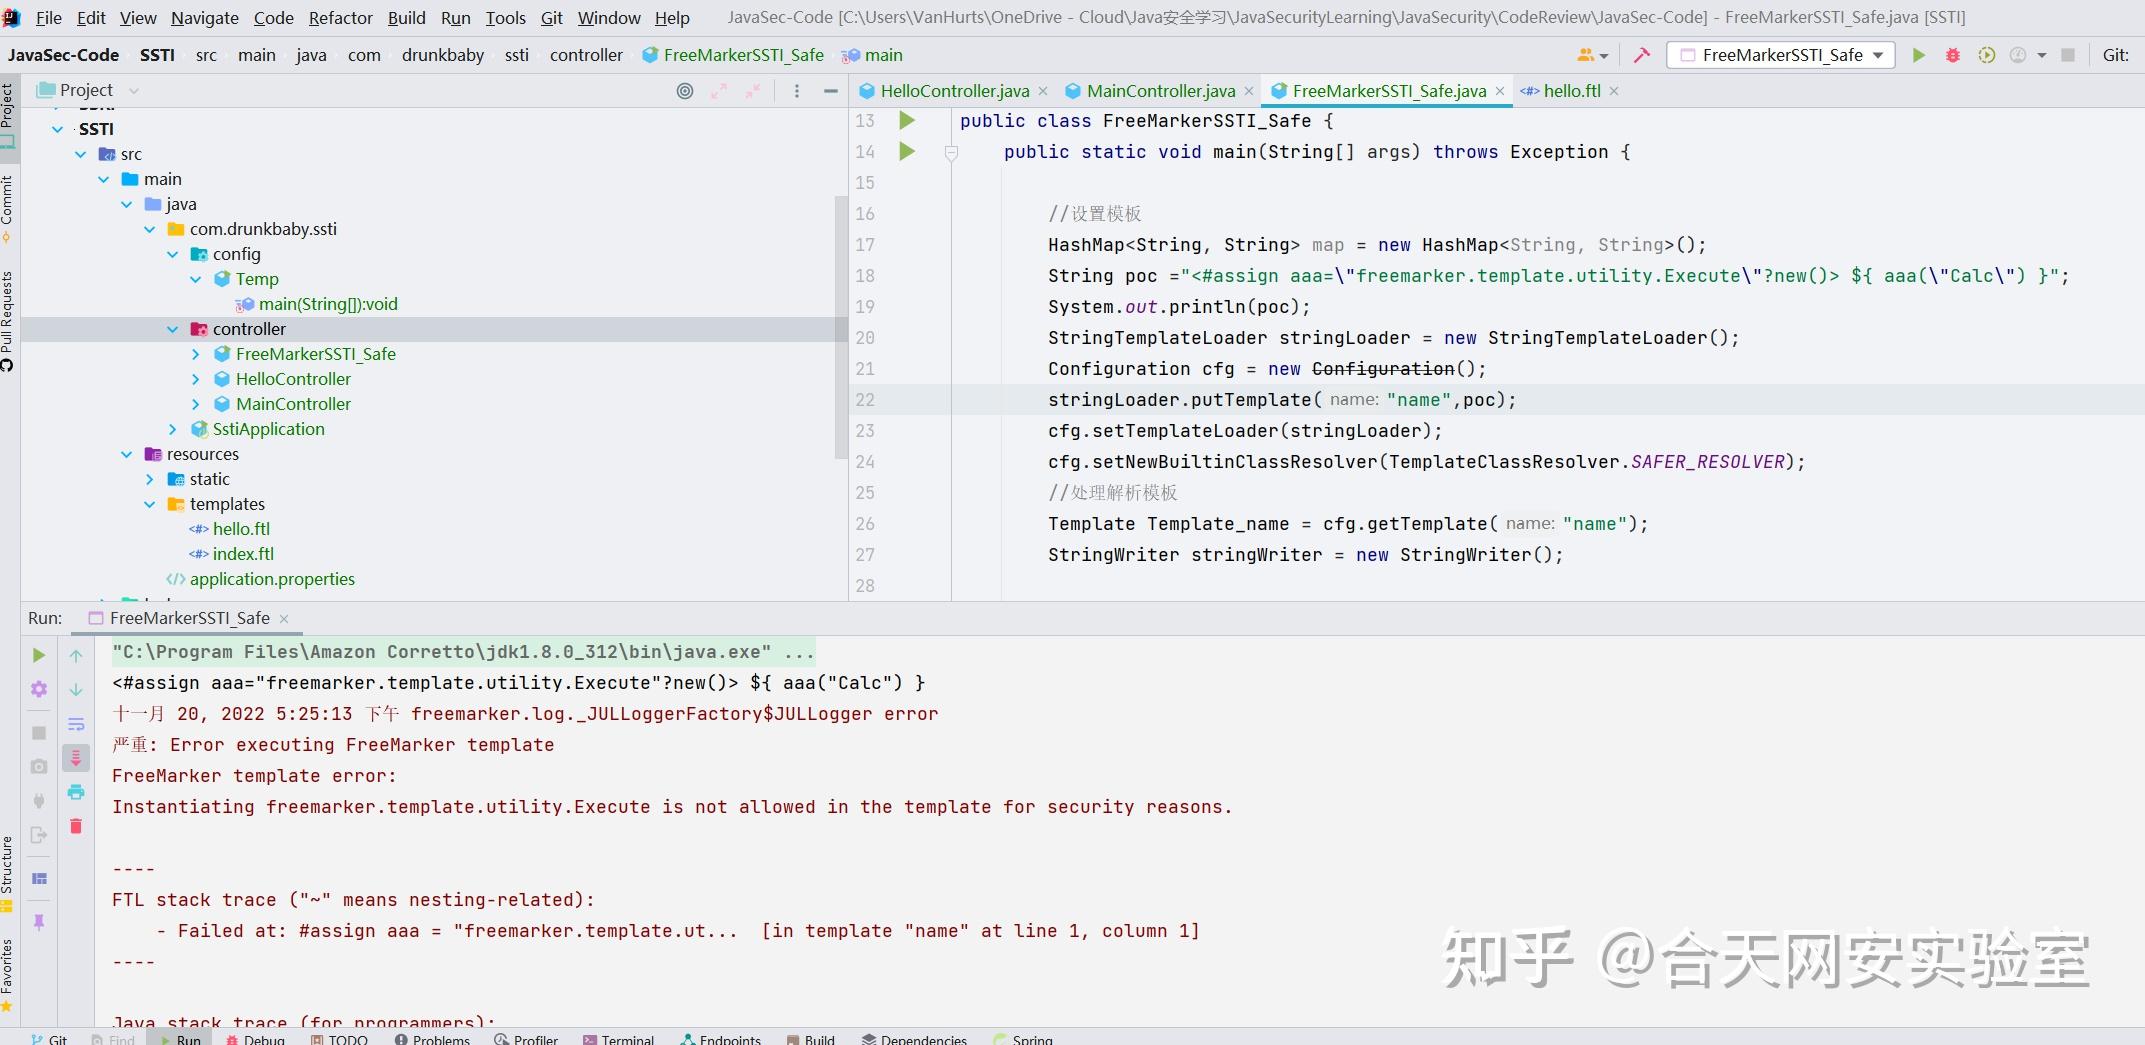
Task: Open the Refactor menu
Action: (x=340, y=17)
